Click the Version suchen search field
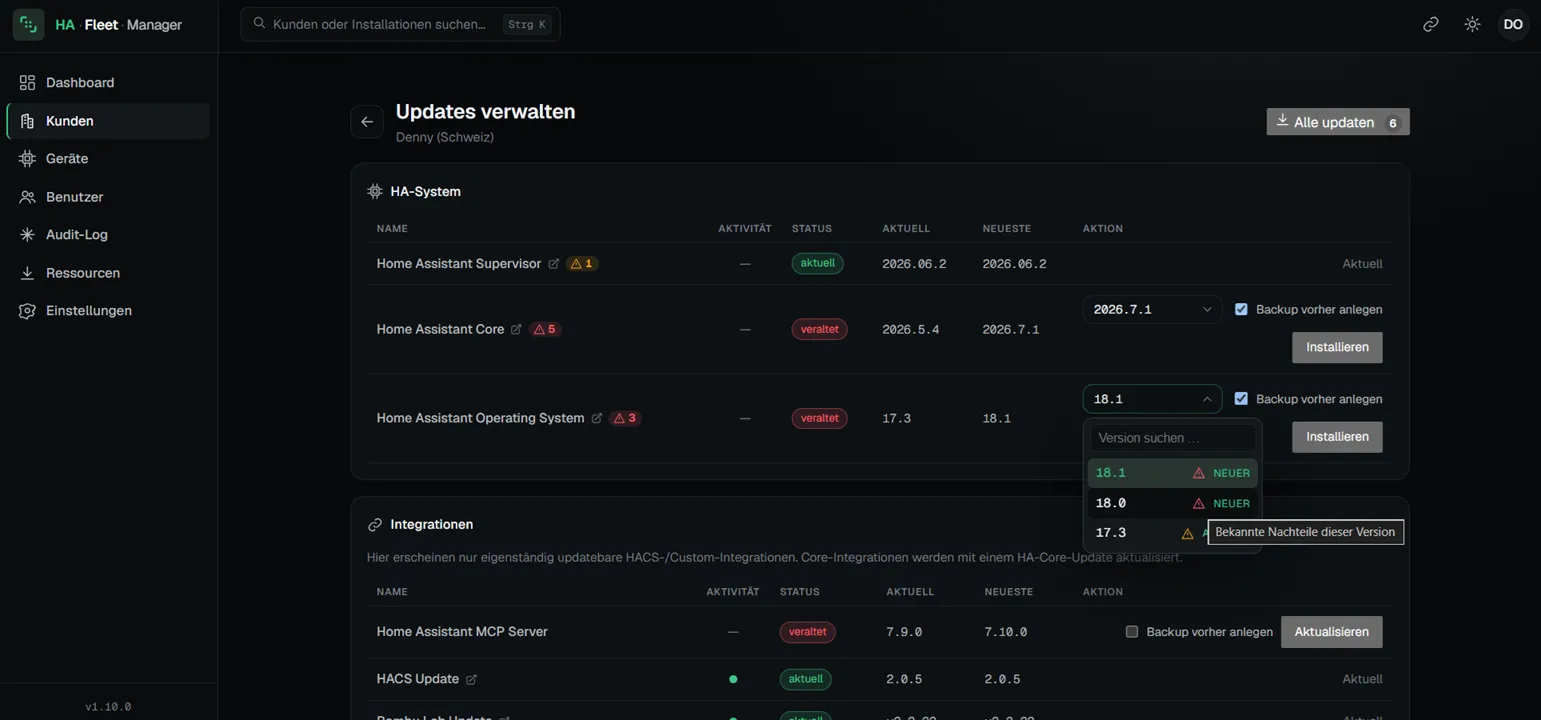Image resolution: width=1541 pixels, height=720 pixels. [1172, 438]
